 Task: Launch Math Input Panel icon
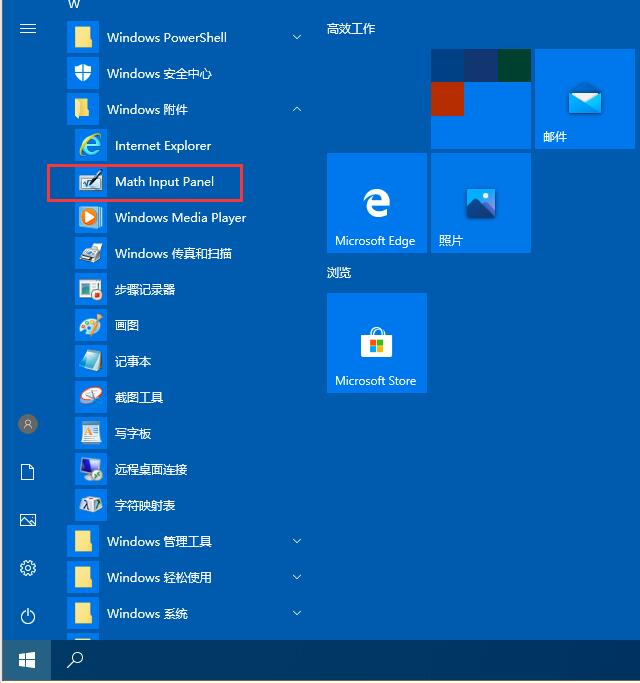[x=91, y=181]
